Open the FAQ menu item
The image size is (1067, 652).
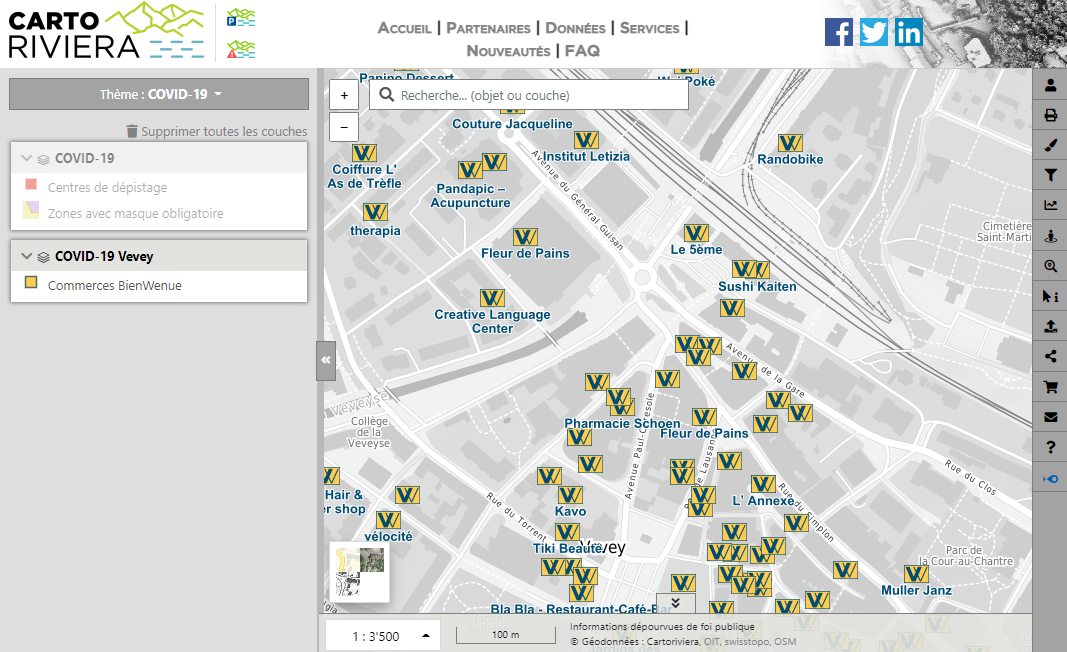582,51
